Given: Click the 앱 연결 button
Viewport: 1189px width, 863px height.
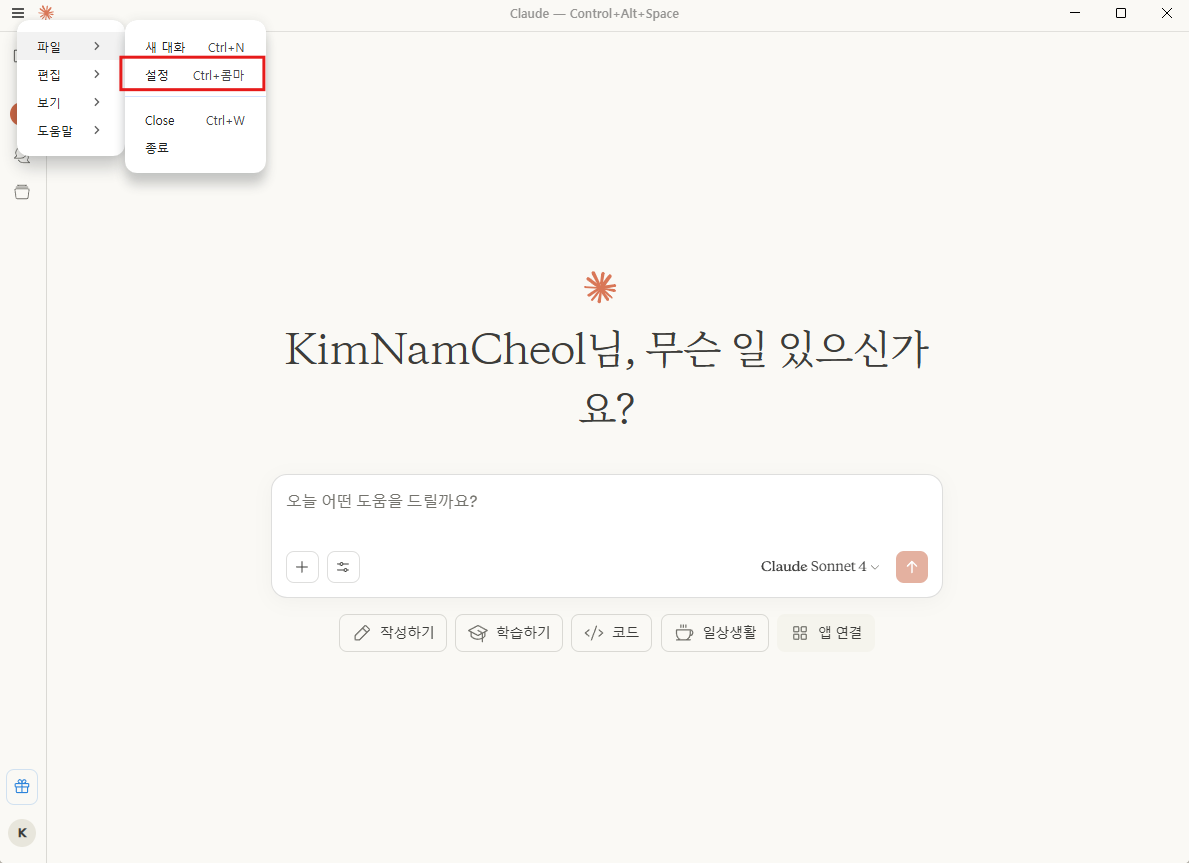Looking at the screenshot, I should [826, 632].
